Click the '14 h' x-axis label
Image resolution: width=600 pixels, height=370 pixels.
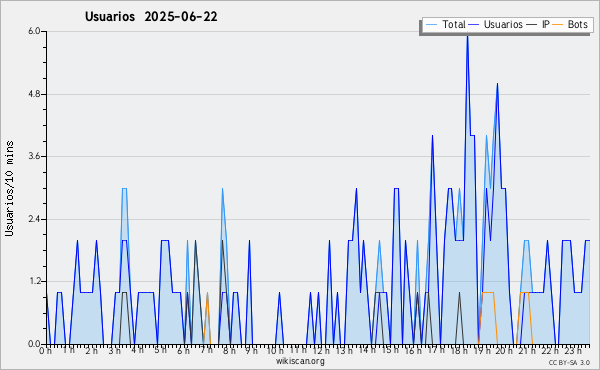367,350
